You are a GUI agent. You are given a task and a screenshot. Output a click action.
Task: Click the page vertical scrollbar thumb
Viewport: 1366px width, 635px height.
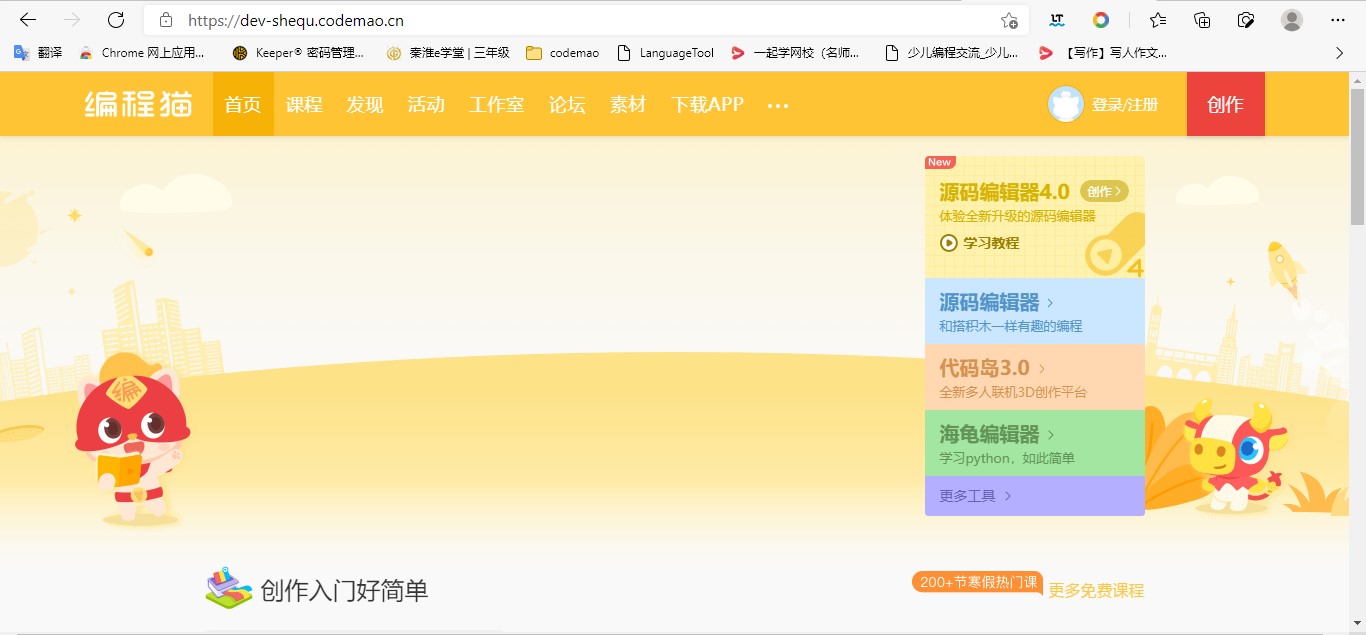coord(1357,155)
